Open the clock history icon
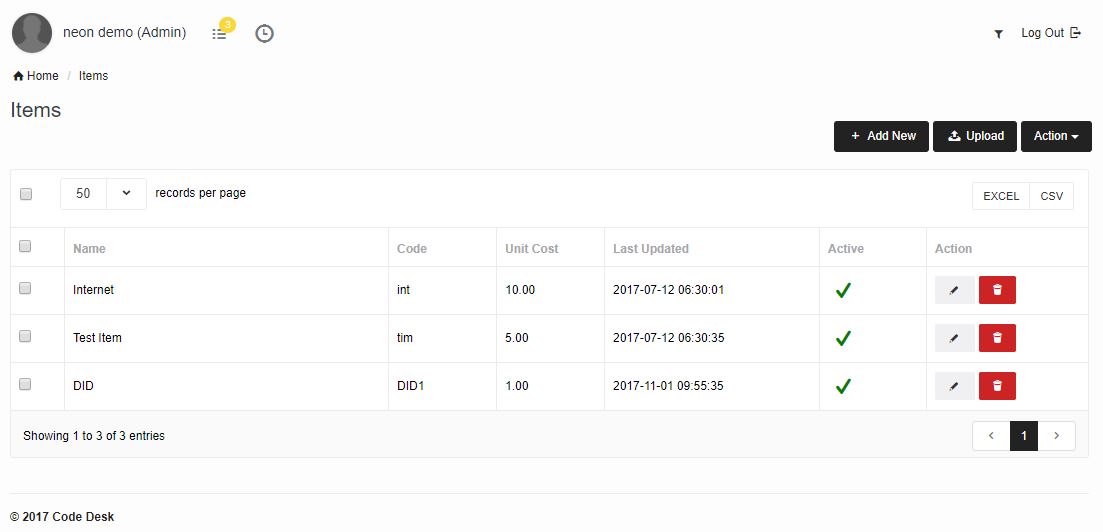 tap(264, 33)
